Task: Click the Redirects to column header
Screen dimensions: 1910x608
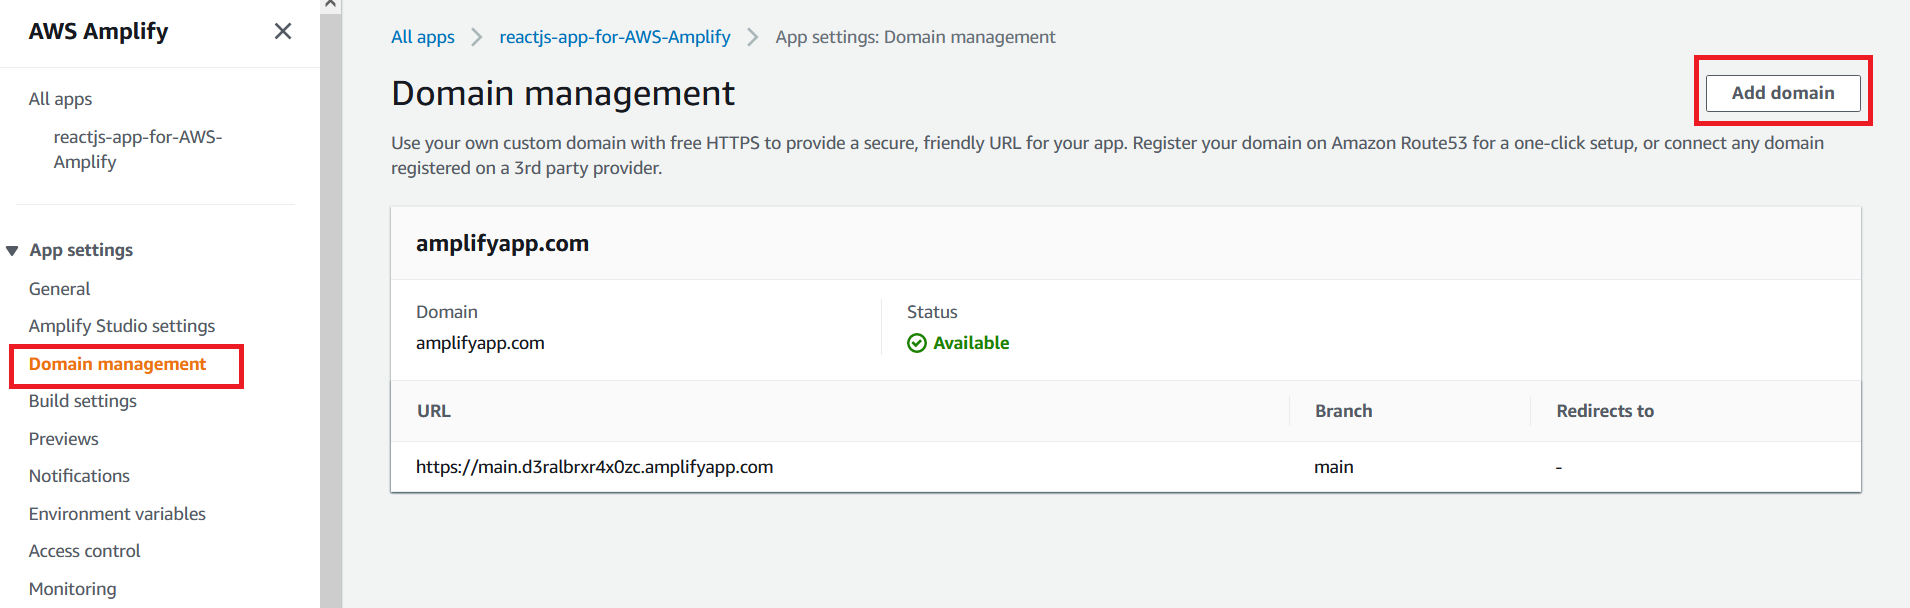Action: click(1605, 411)
